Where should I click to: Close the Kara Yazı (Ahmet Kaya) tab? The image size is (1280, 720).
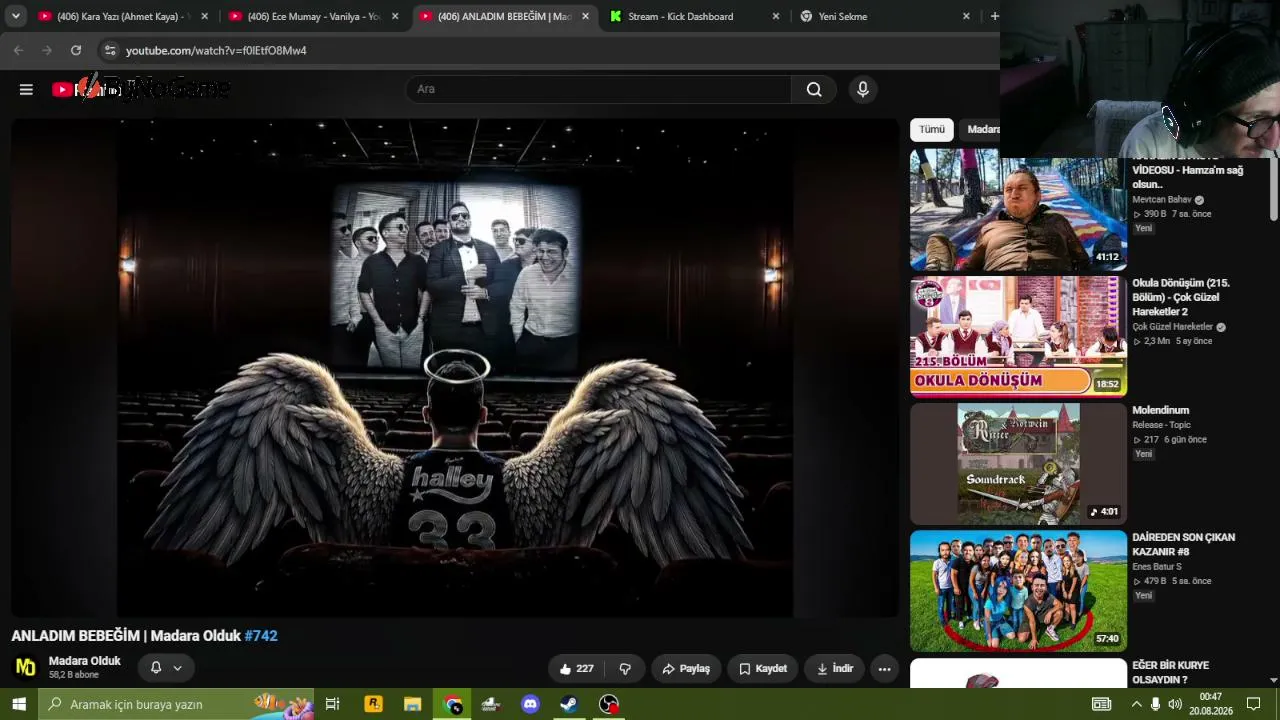click(204, 16)
